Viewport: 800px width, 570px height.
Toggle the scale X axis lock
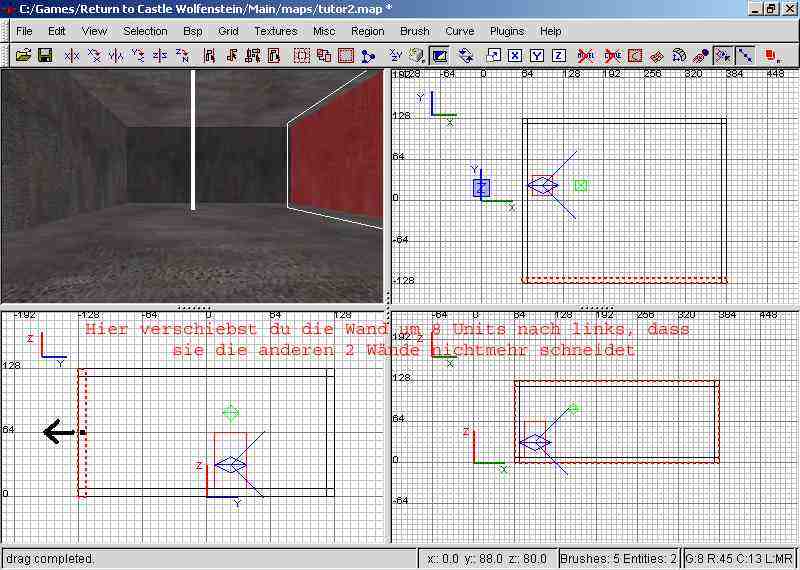(x=514, y=55)
